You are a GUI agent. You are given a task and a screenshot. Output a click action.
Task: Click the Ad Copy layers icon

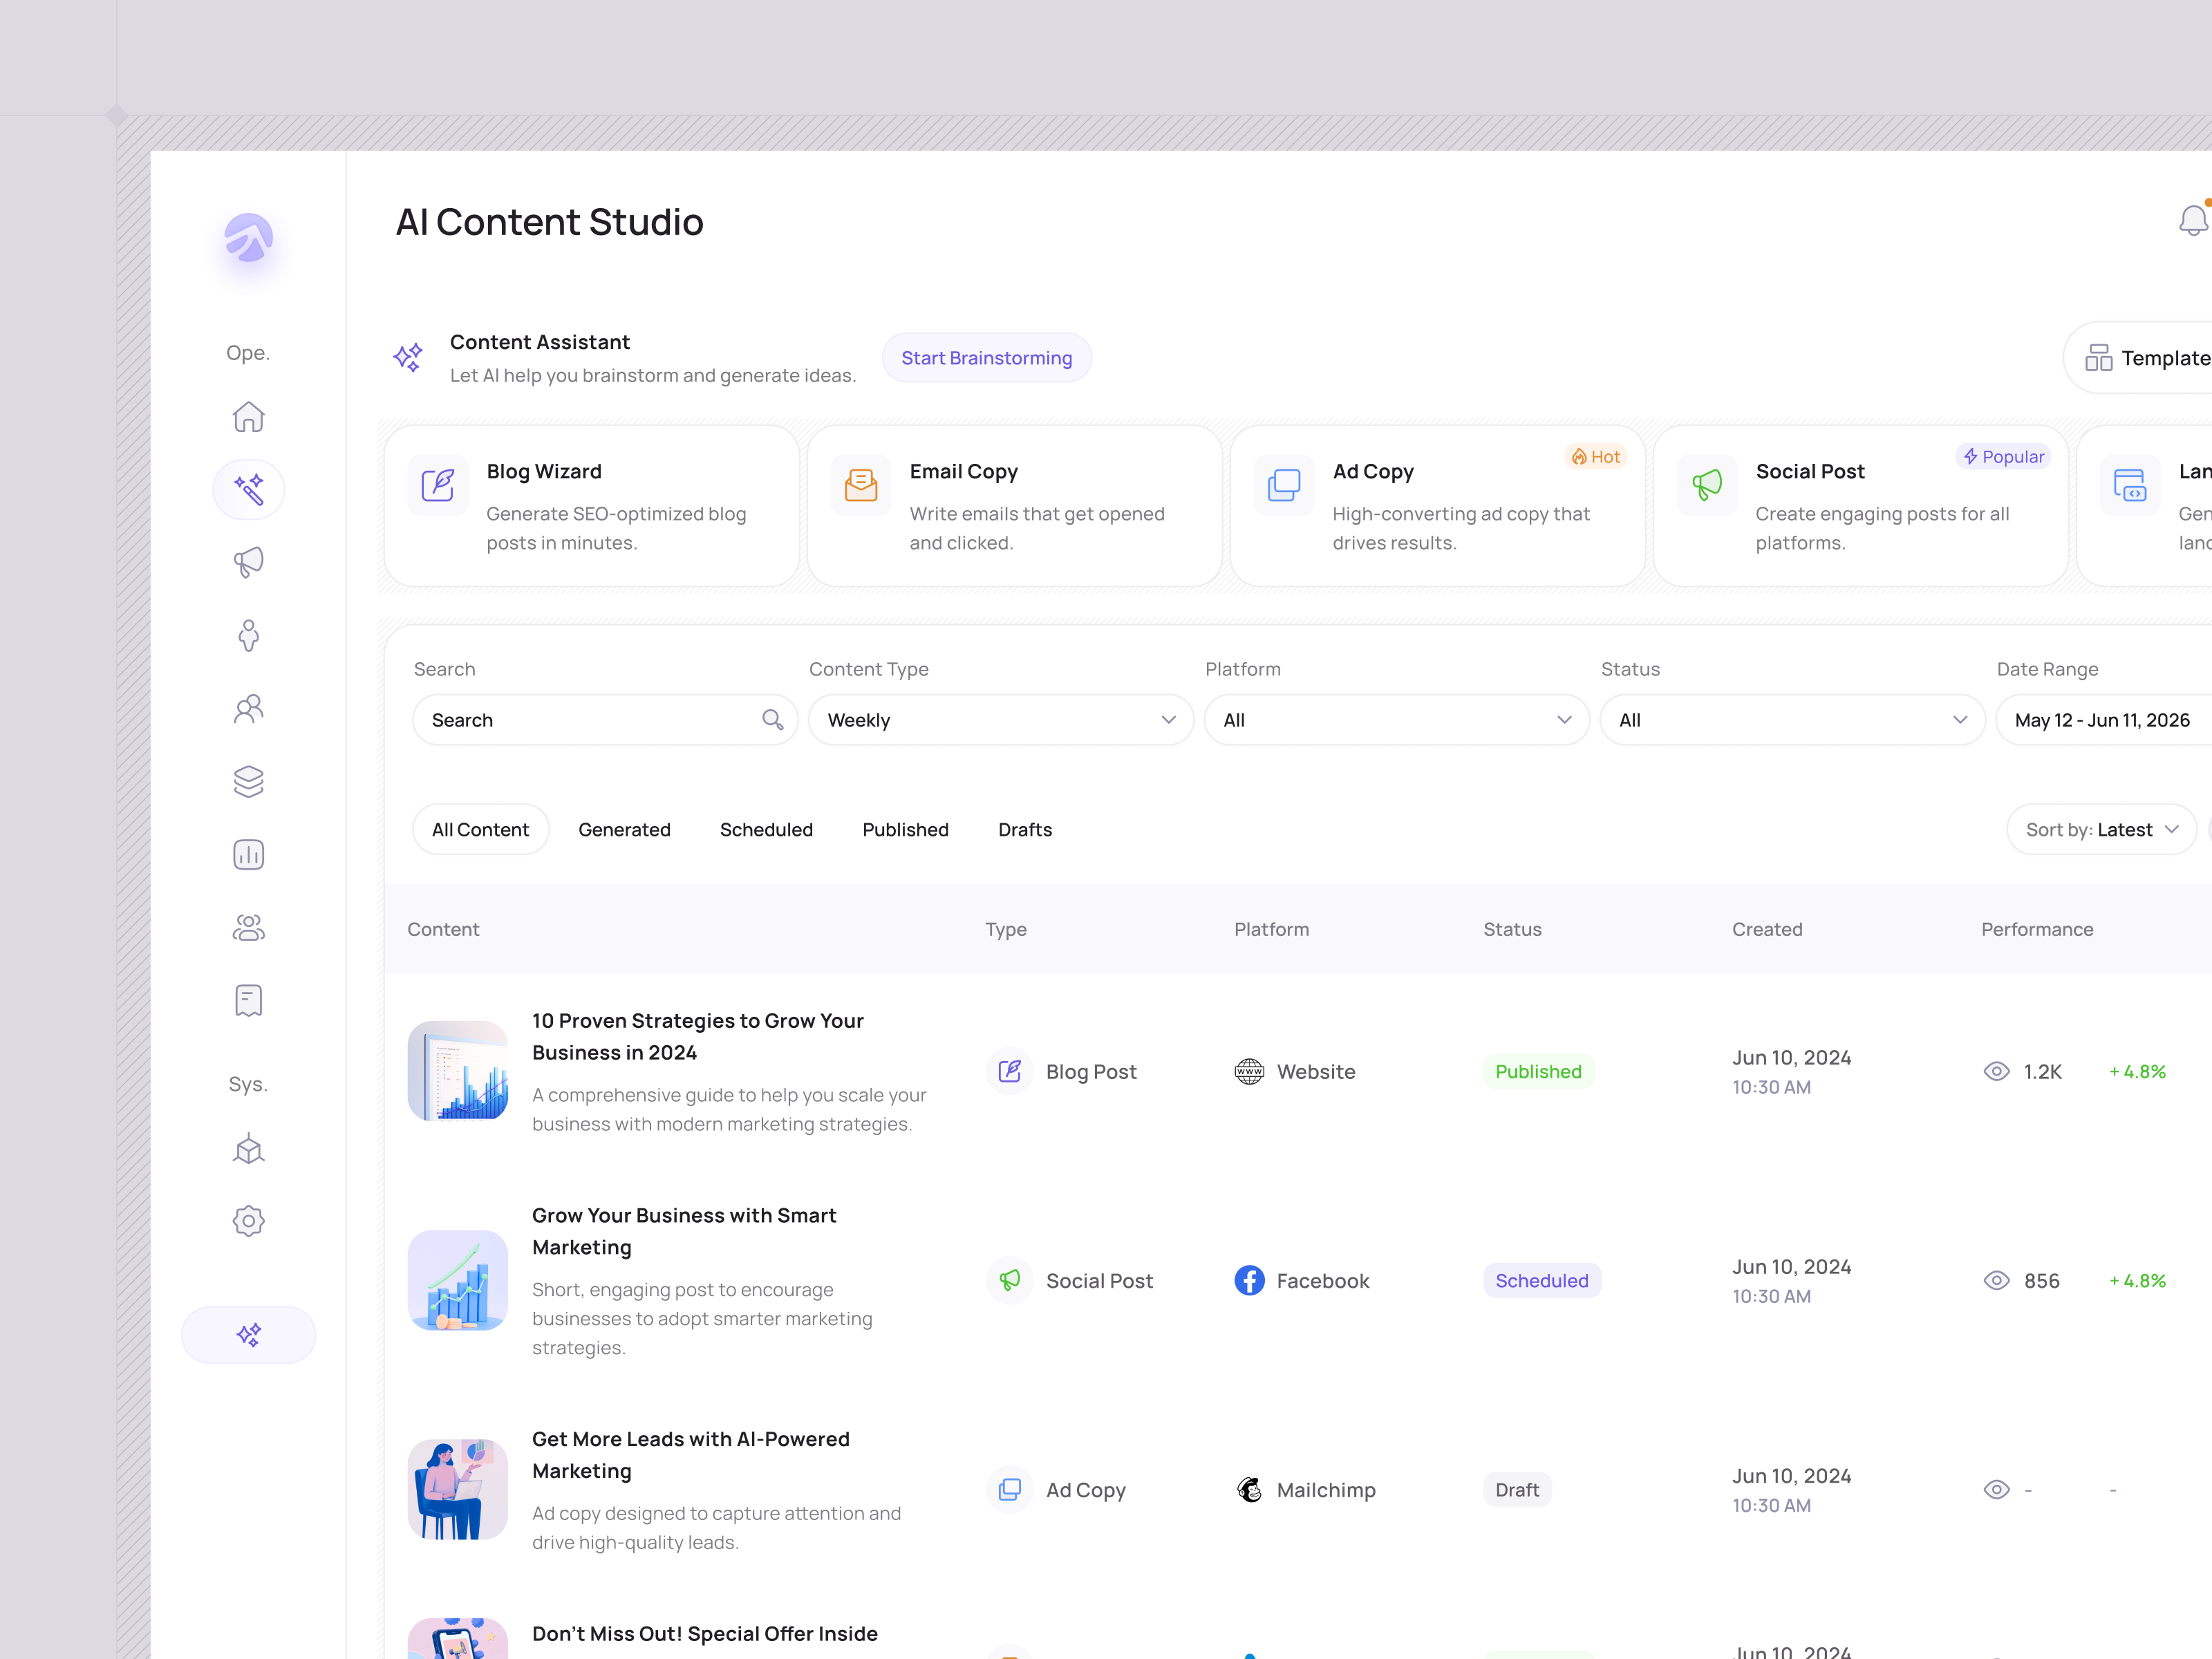tap(1284, 485)
